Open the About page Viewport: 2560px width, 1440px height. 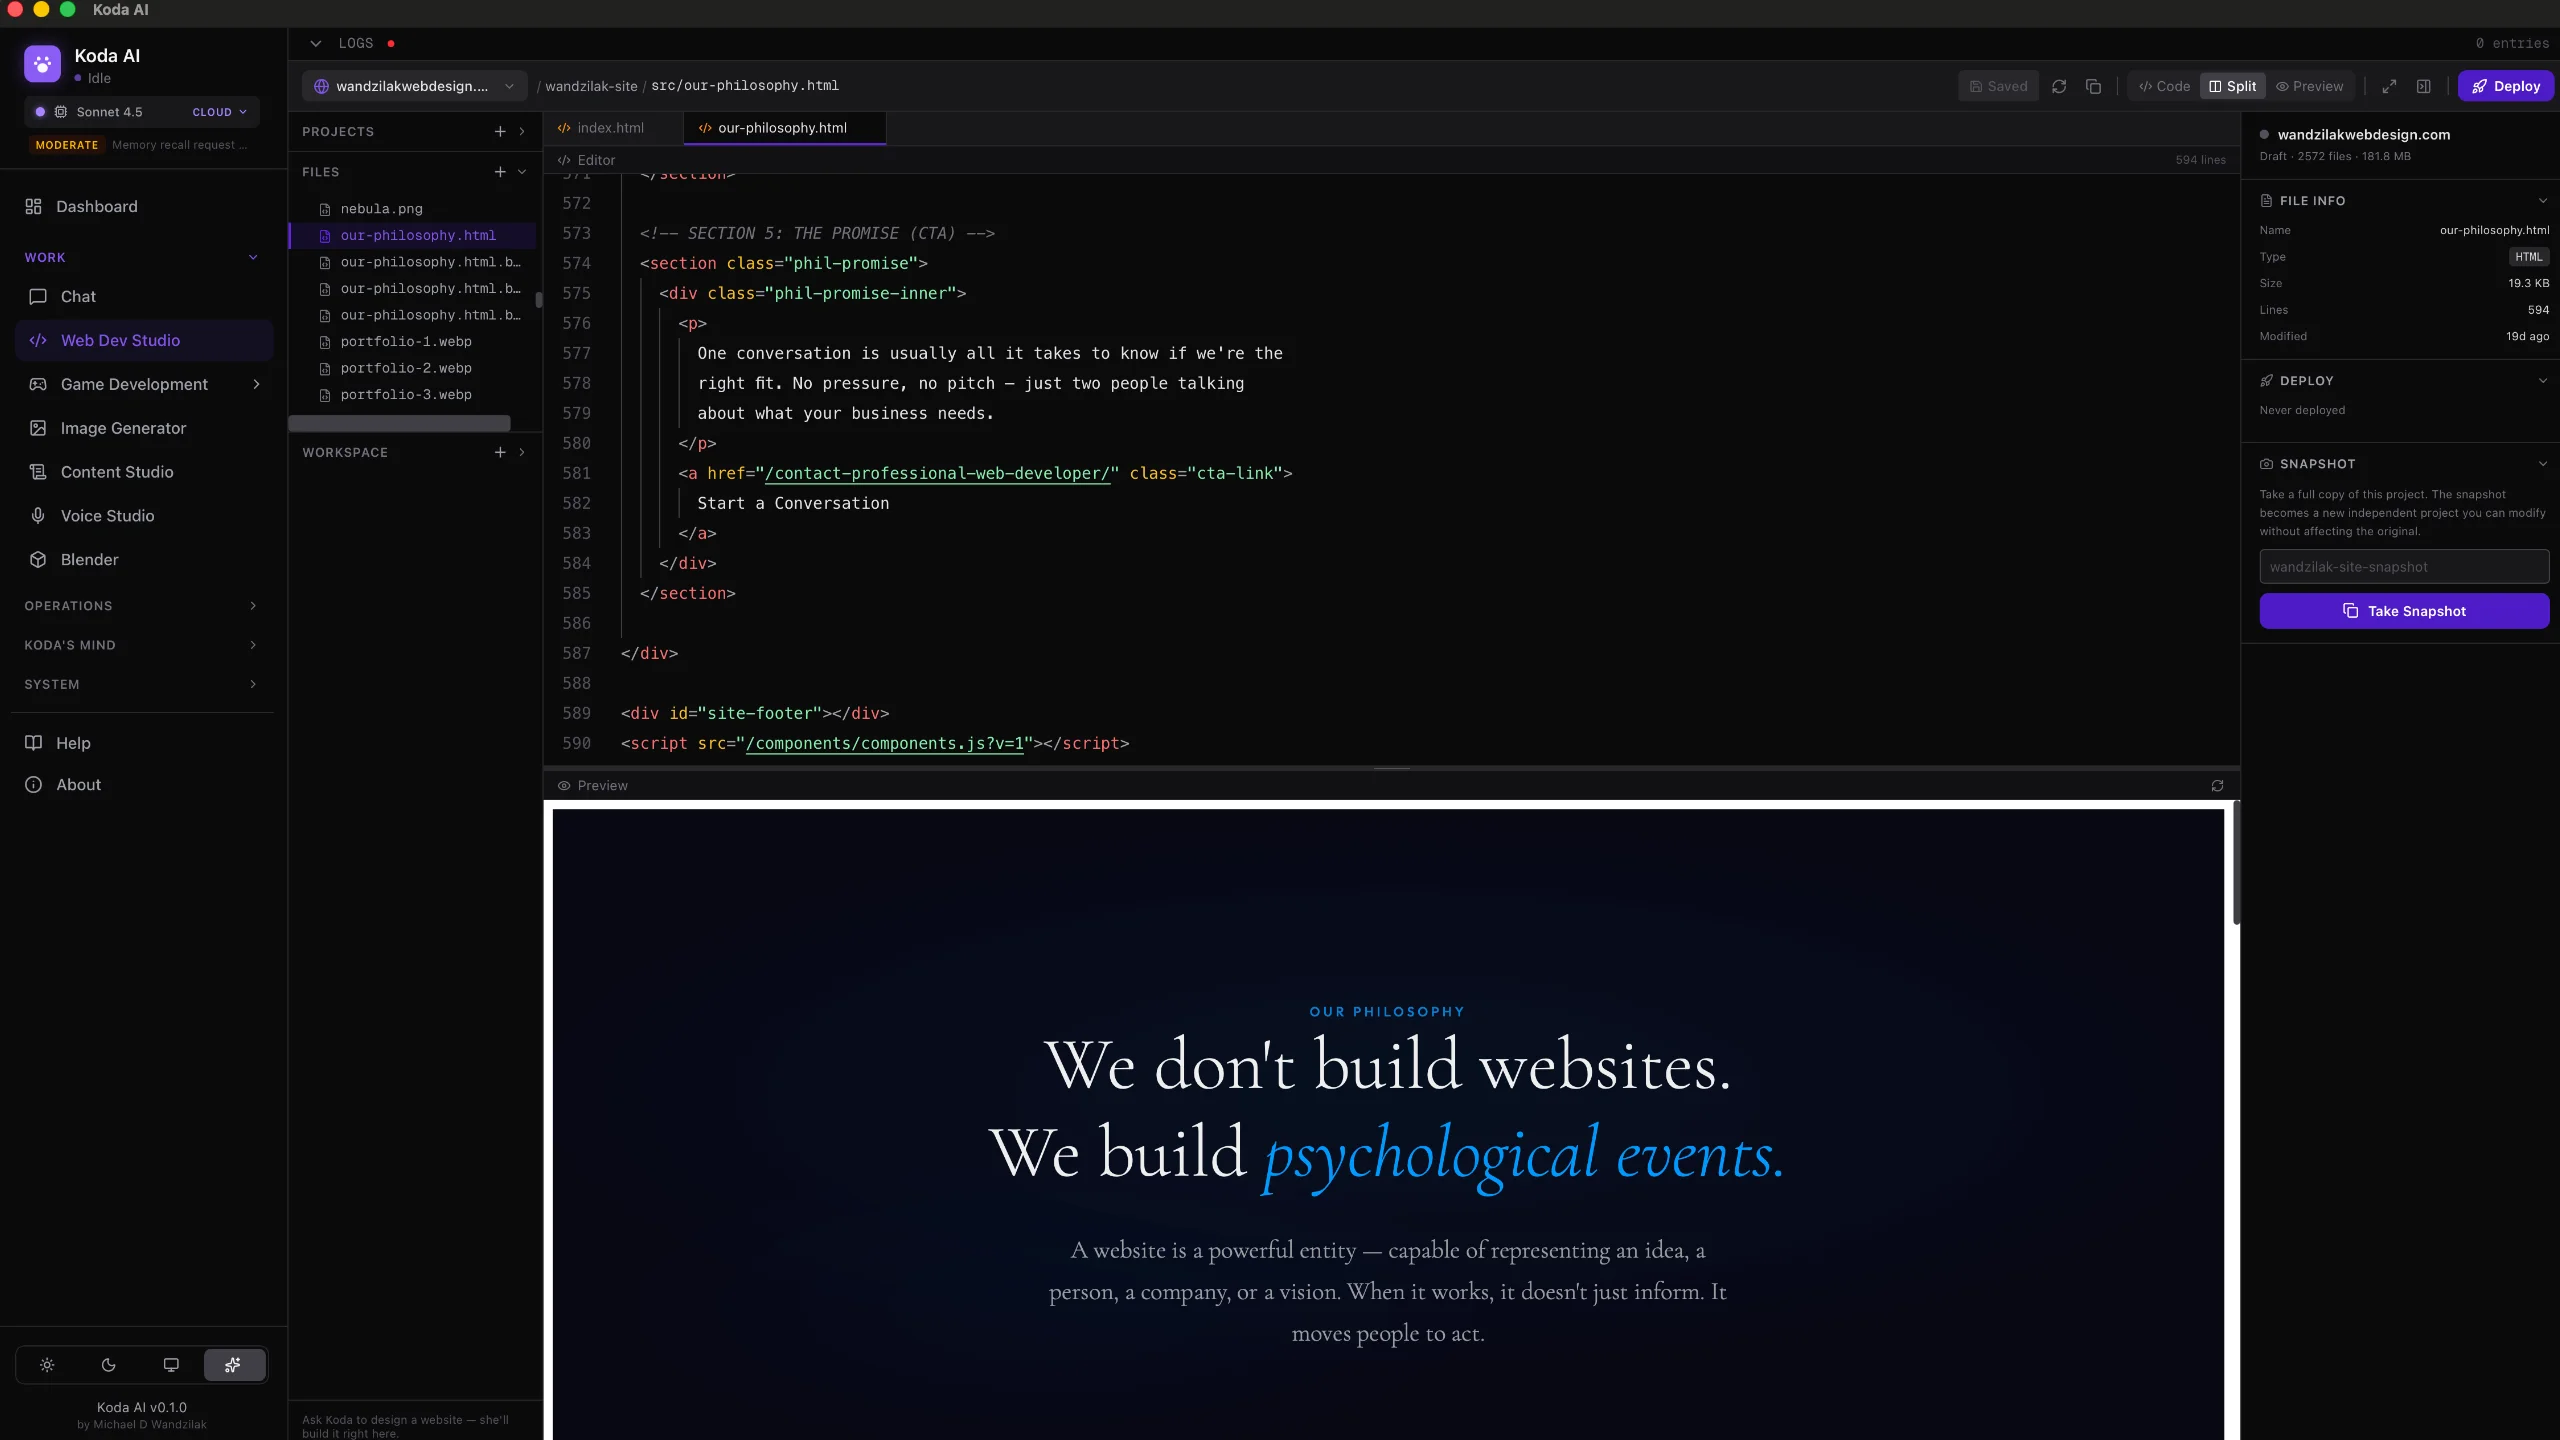click(x=78, y=785)
